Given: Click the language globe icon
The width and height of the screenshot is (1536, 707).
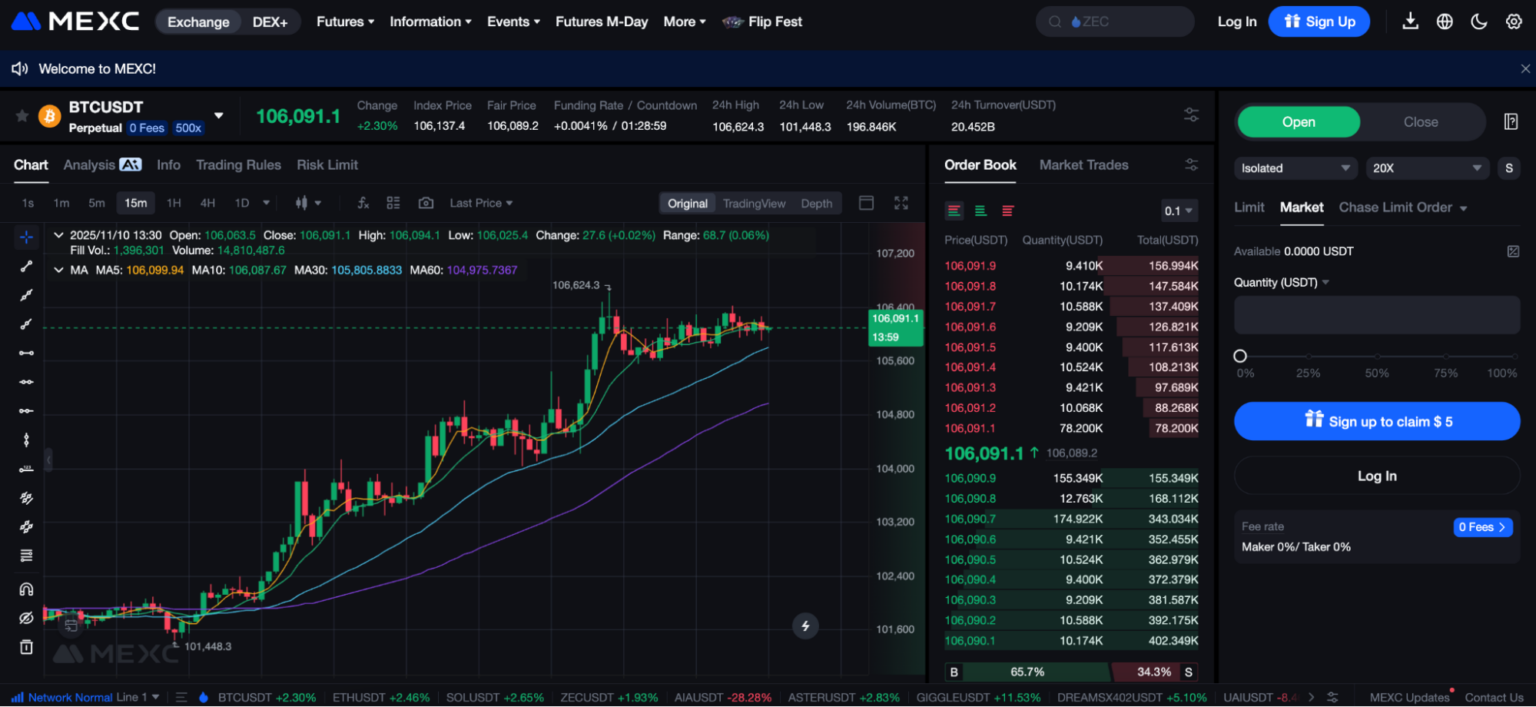Looking at the screenshot, I should 1444,21.
